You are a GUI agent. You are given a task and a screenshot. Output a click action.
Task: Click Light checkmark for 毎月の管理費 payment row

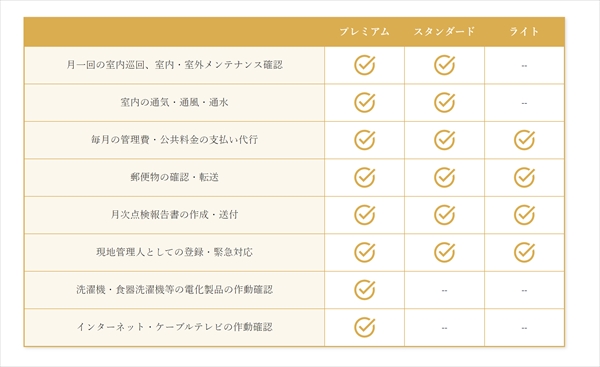point(524,140)
